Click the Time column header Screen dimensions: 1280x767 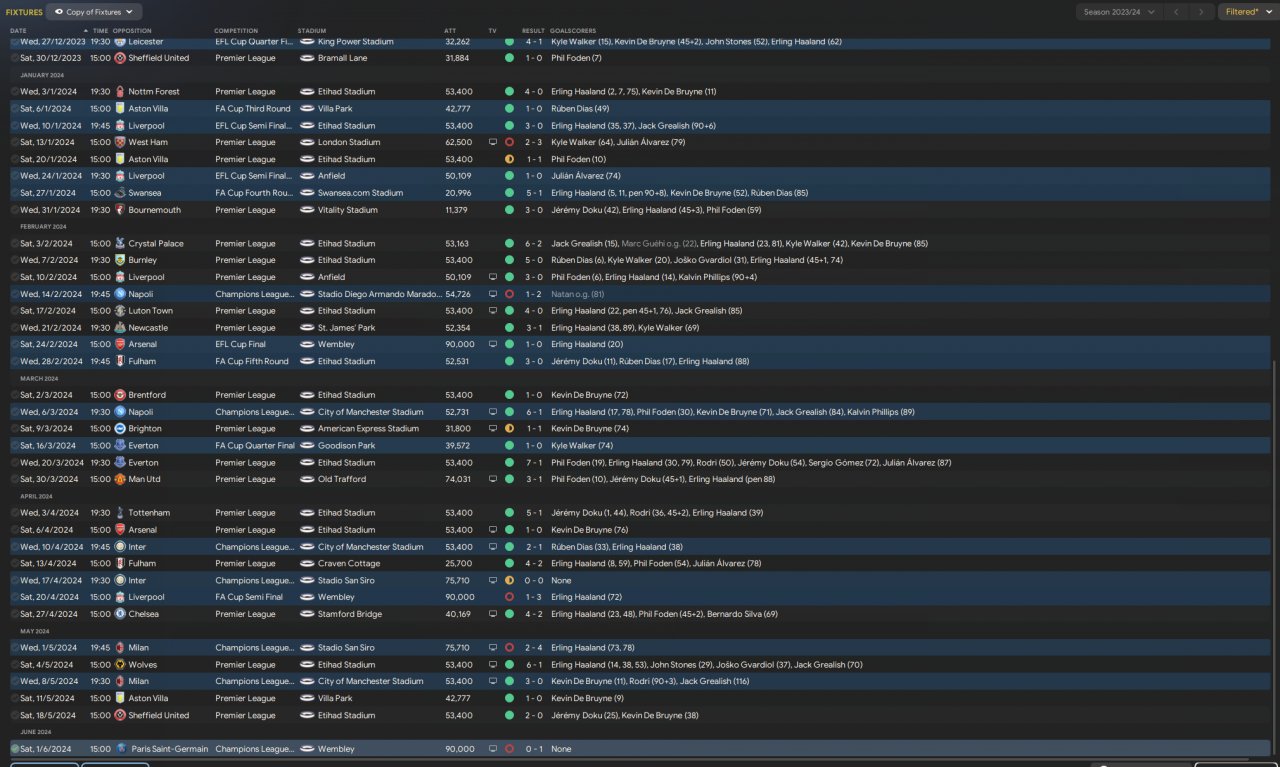100,31
